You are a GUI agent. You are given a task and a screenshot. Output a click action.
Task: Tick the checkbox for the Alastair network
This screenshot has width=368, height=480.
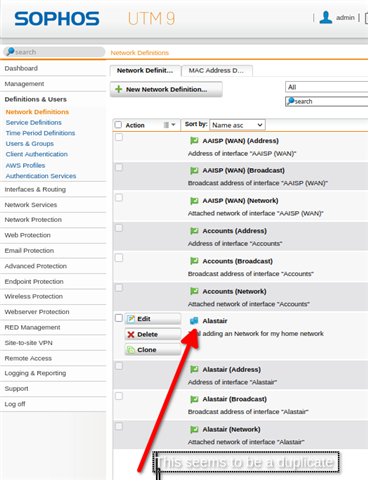click(x=119, y=318)
